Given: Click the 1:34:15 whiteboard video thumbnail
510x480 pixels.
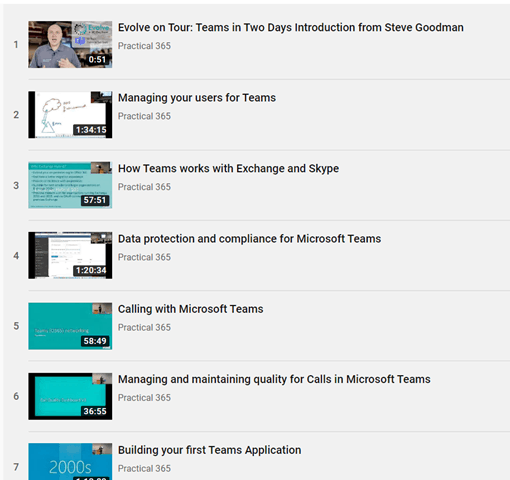Looking at the screenshot, I should coord(70,115).
